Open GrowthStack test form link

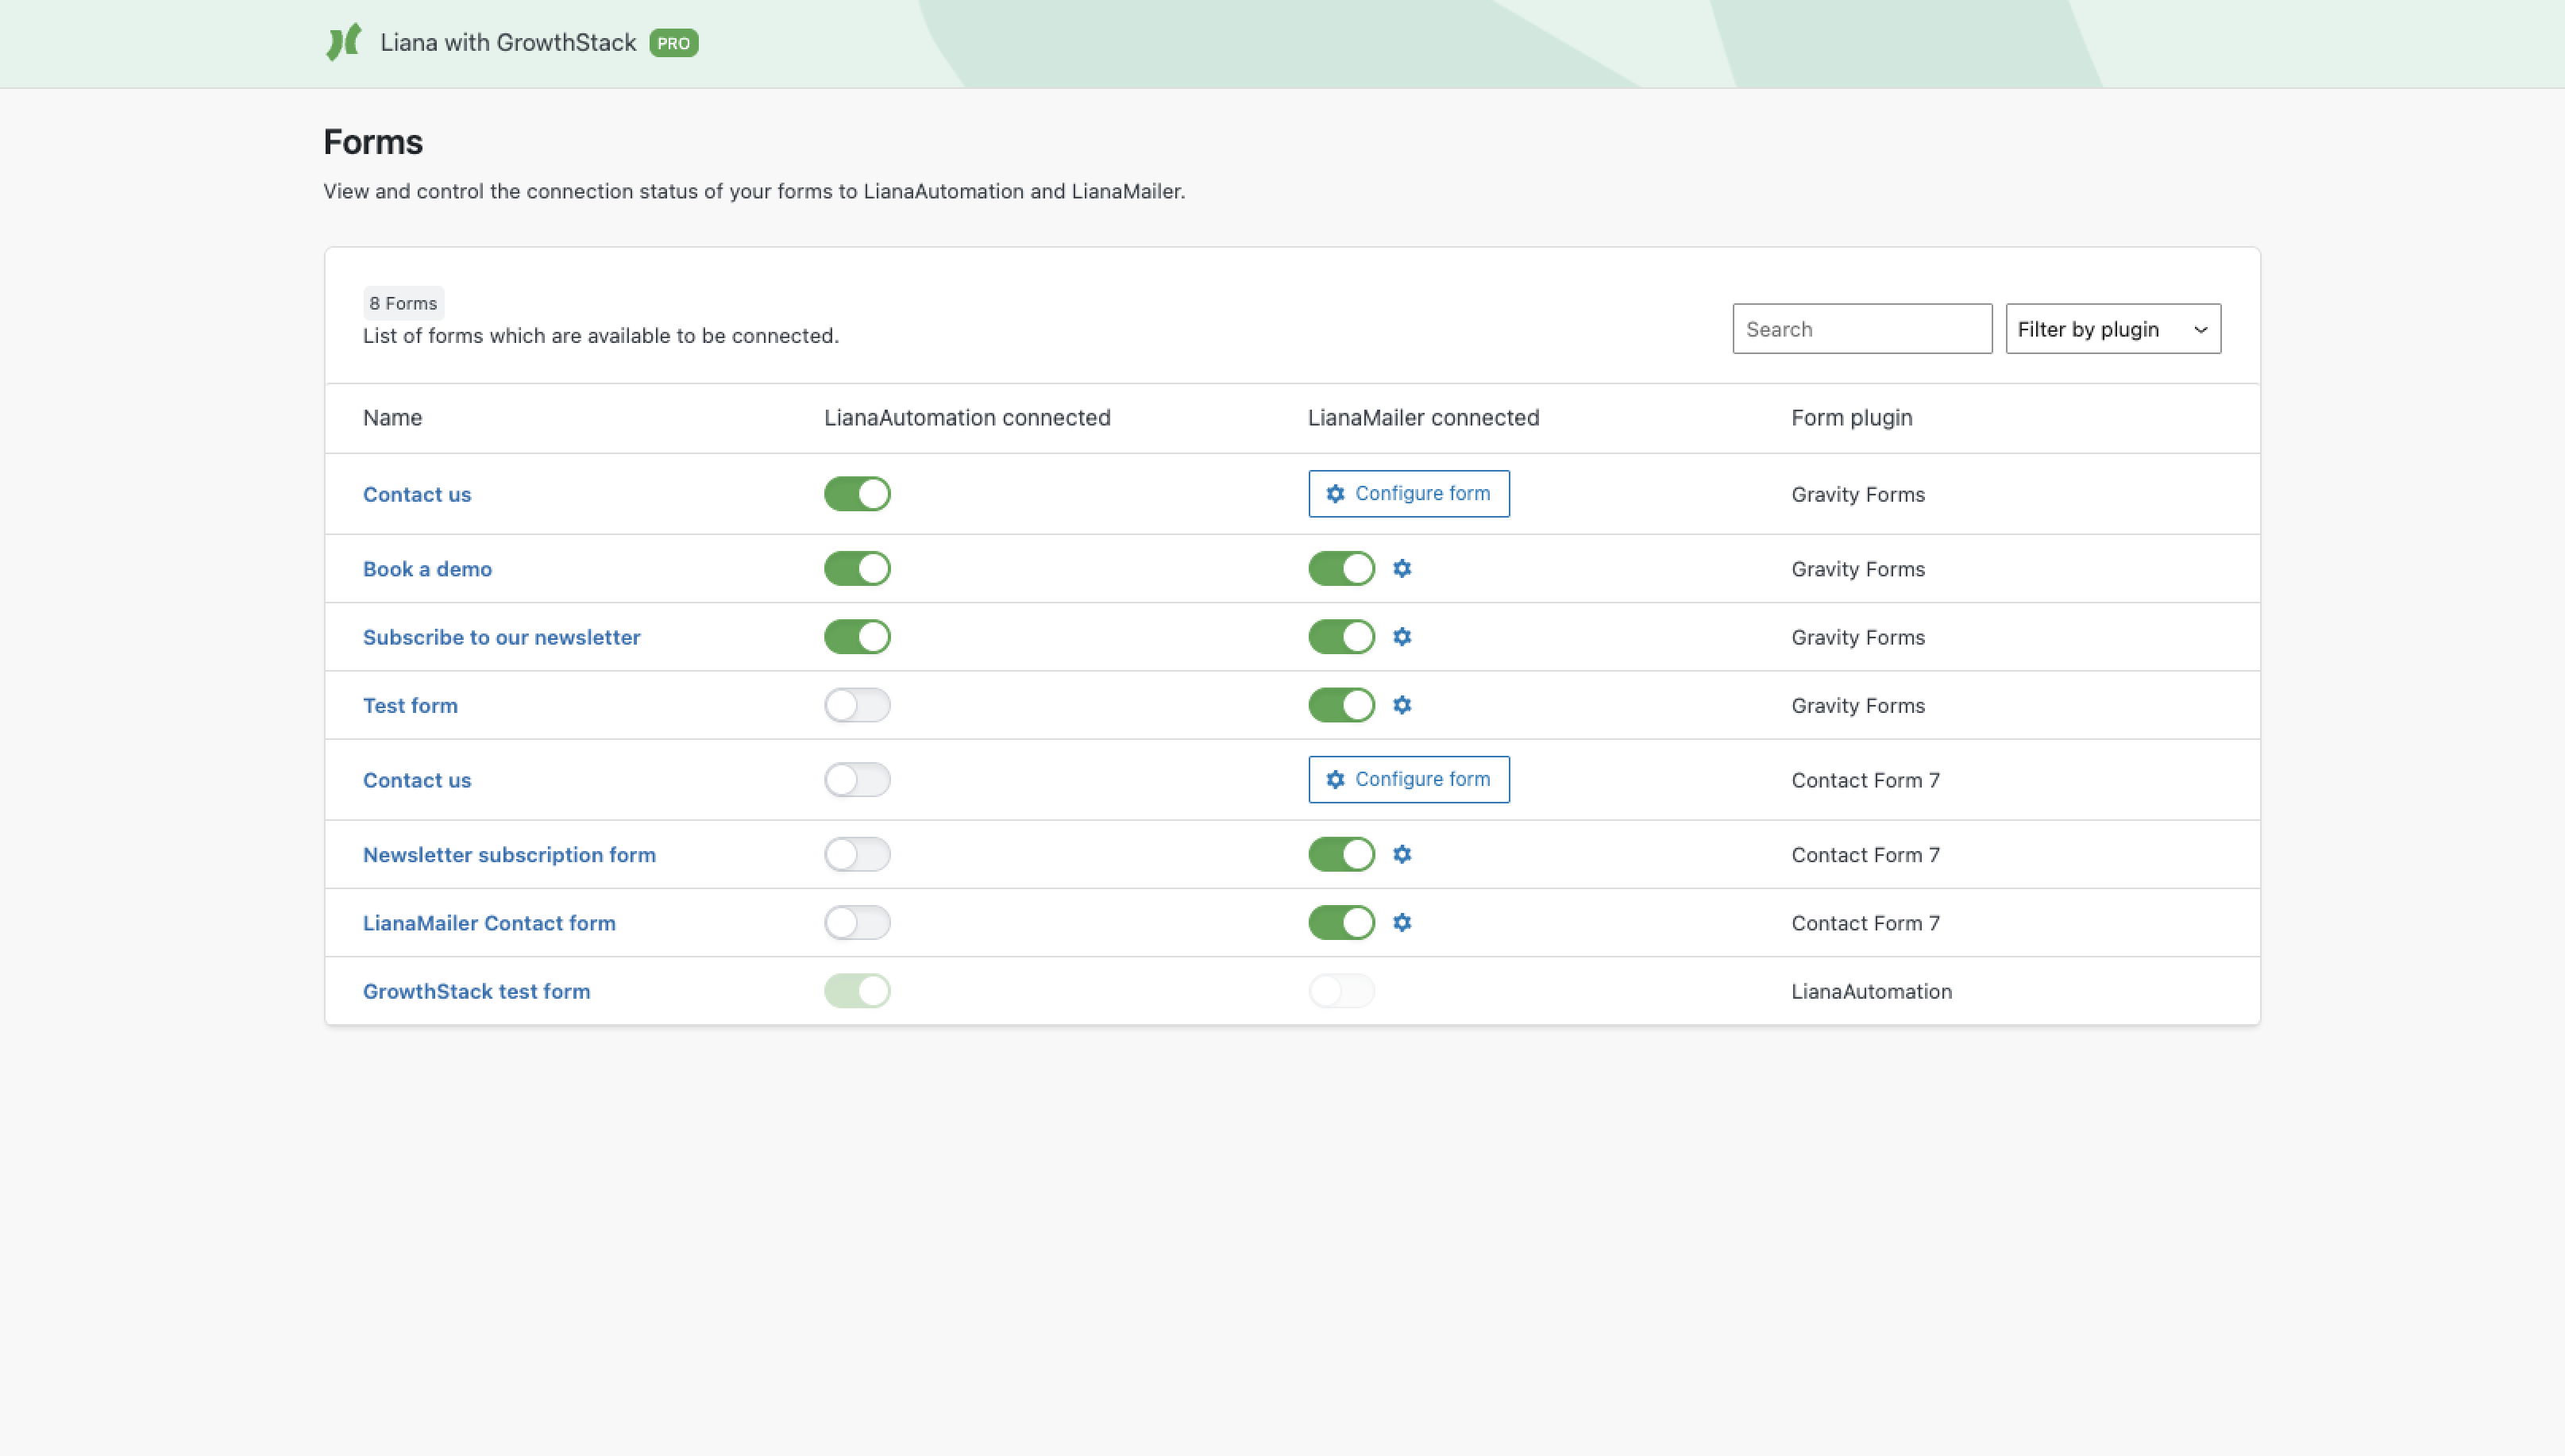point(476,991)
